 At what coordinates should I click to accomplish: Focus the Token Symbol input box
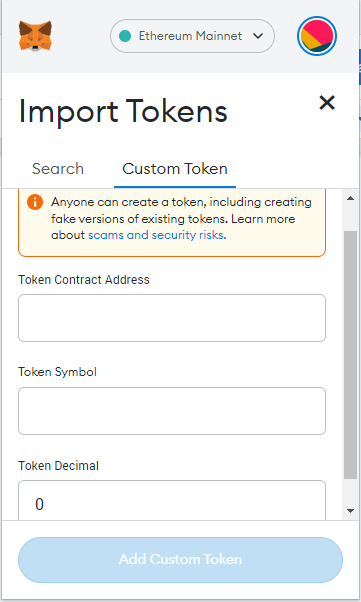[x=172, y=411]
